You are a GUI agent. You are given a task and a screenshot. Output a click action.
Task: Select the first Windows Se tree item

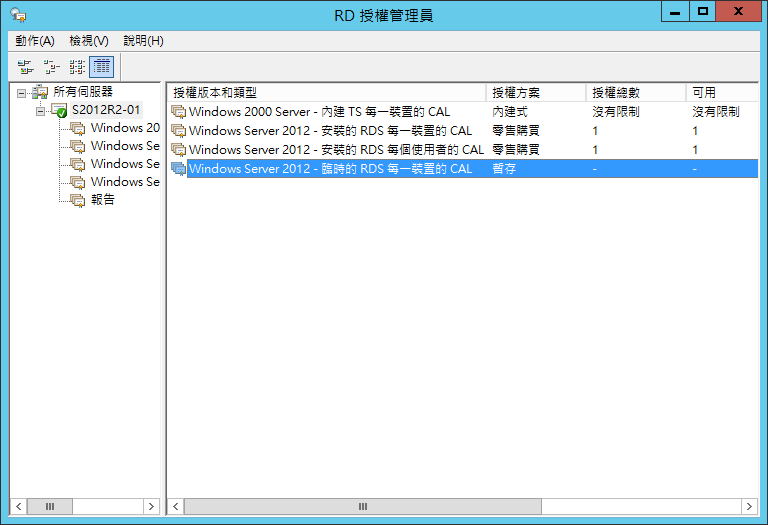point(125,146)
